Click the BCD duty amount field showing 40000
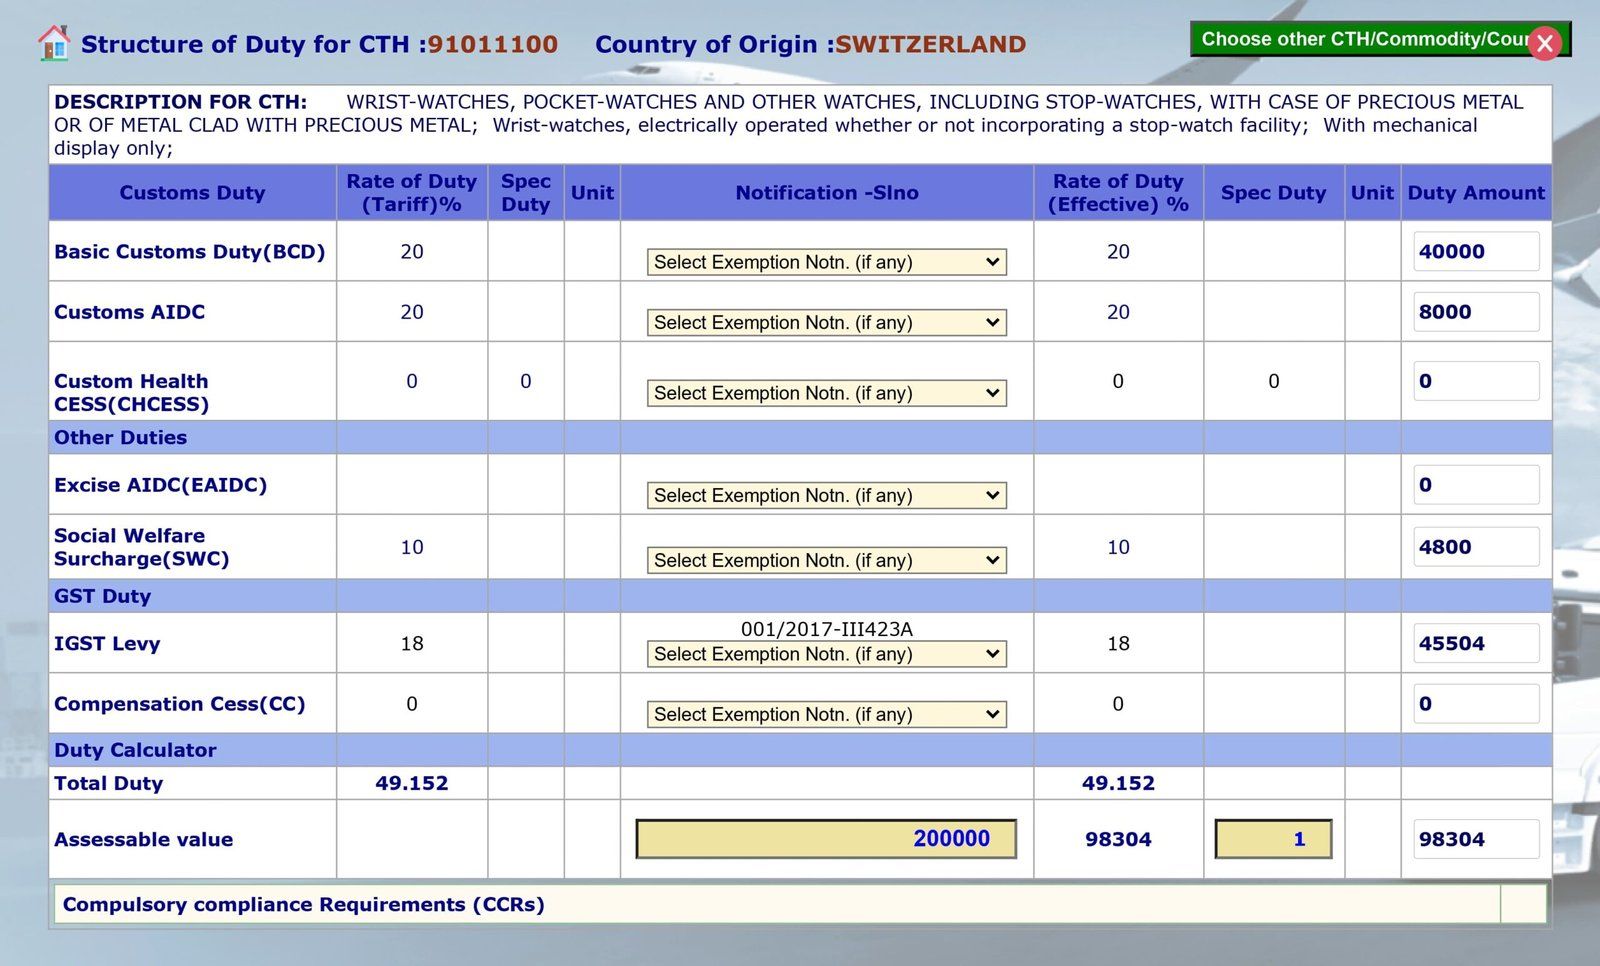The image size is (1600, 966). click(1476, 251)
